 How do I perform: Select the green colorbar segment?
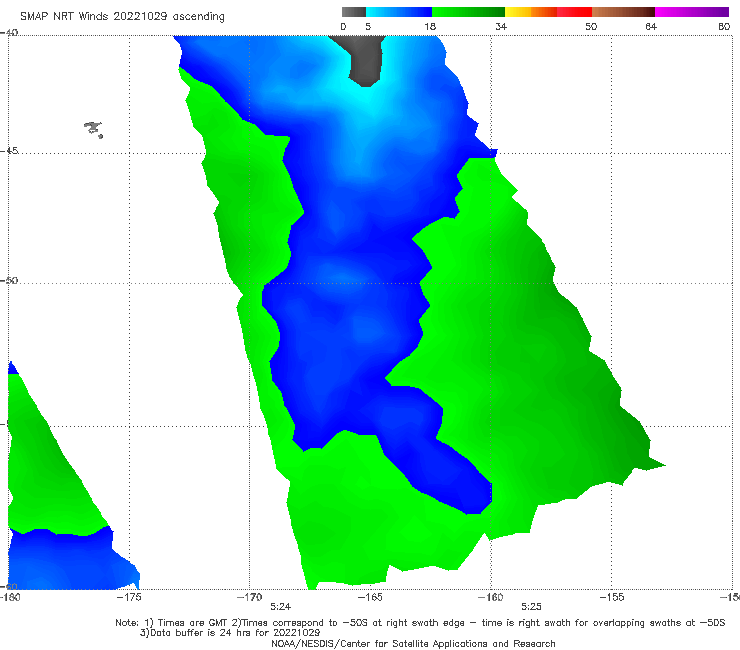click(x=468, y=12)
